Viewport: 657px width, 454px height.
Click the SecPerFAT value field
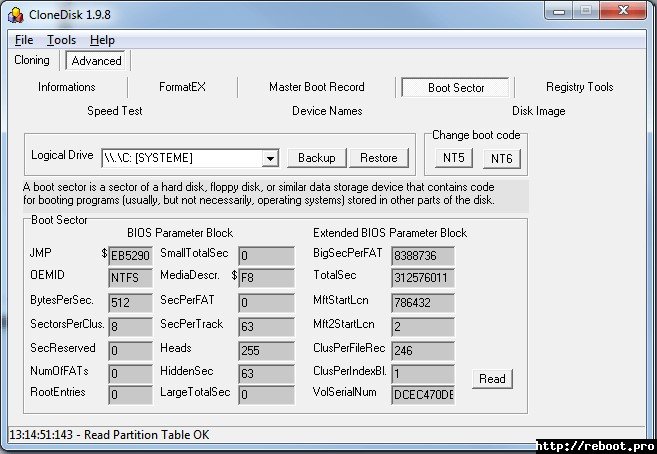tap(266, 302)
